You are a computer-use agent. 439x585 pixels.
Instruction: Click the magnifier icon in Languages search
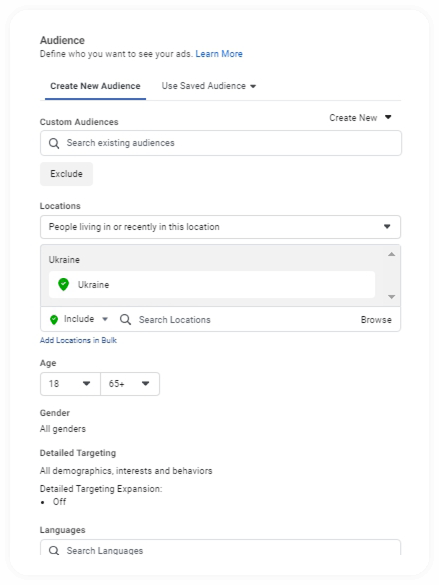pyautogui.click(x=54, y=550)
